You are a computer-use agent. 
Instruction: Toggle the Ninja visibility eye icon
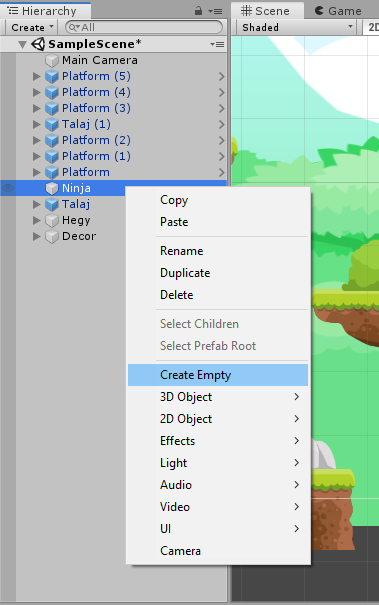(8, 188)
